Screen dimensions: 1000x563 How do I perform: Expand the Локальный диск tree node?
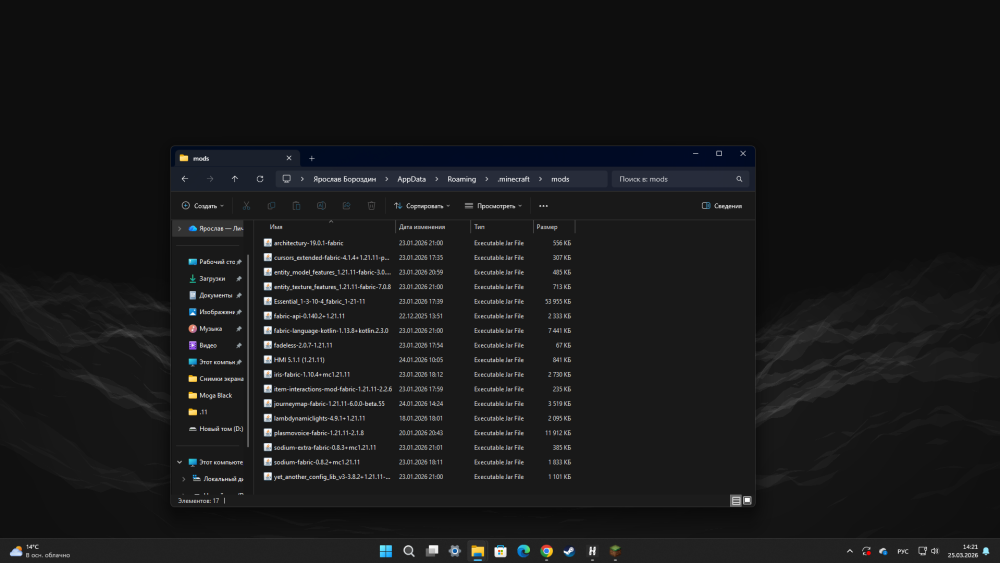click(184, 479)
